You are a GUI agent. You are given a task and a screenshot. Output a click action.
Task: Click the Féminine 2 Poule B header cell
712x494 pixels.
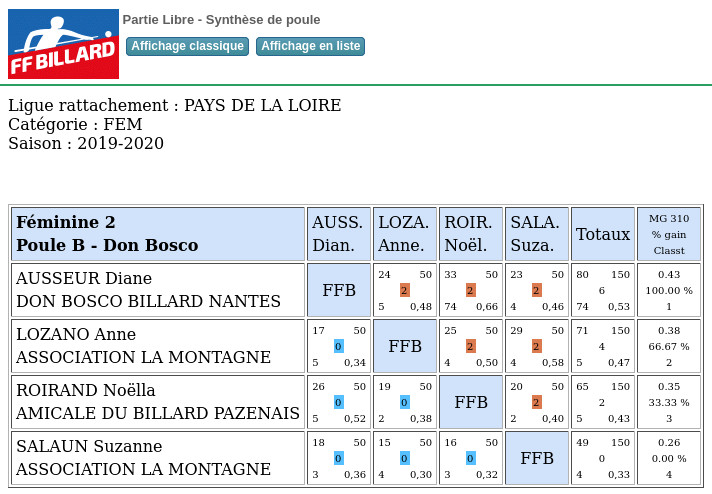click(x=158, y=234)
